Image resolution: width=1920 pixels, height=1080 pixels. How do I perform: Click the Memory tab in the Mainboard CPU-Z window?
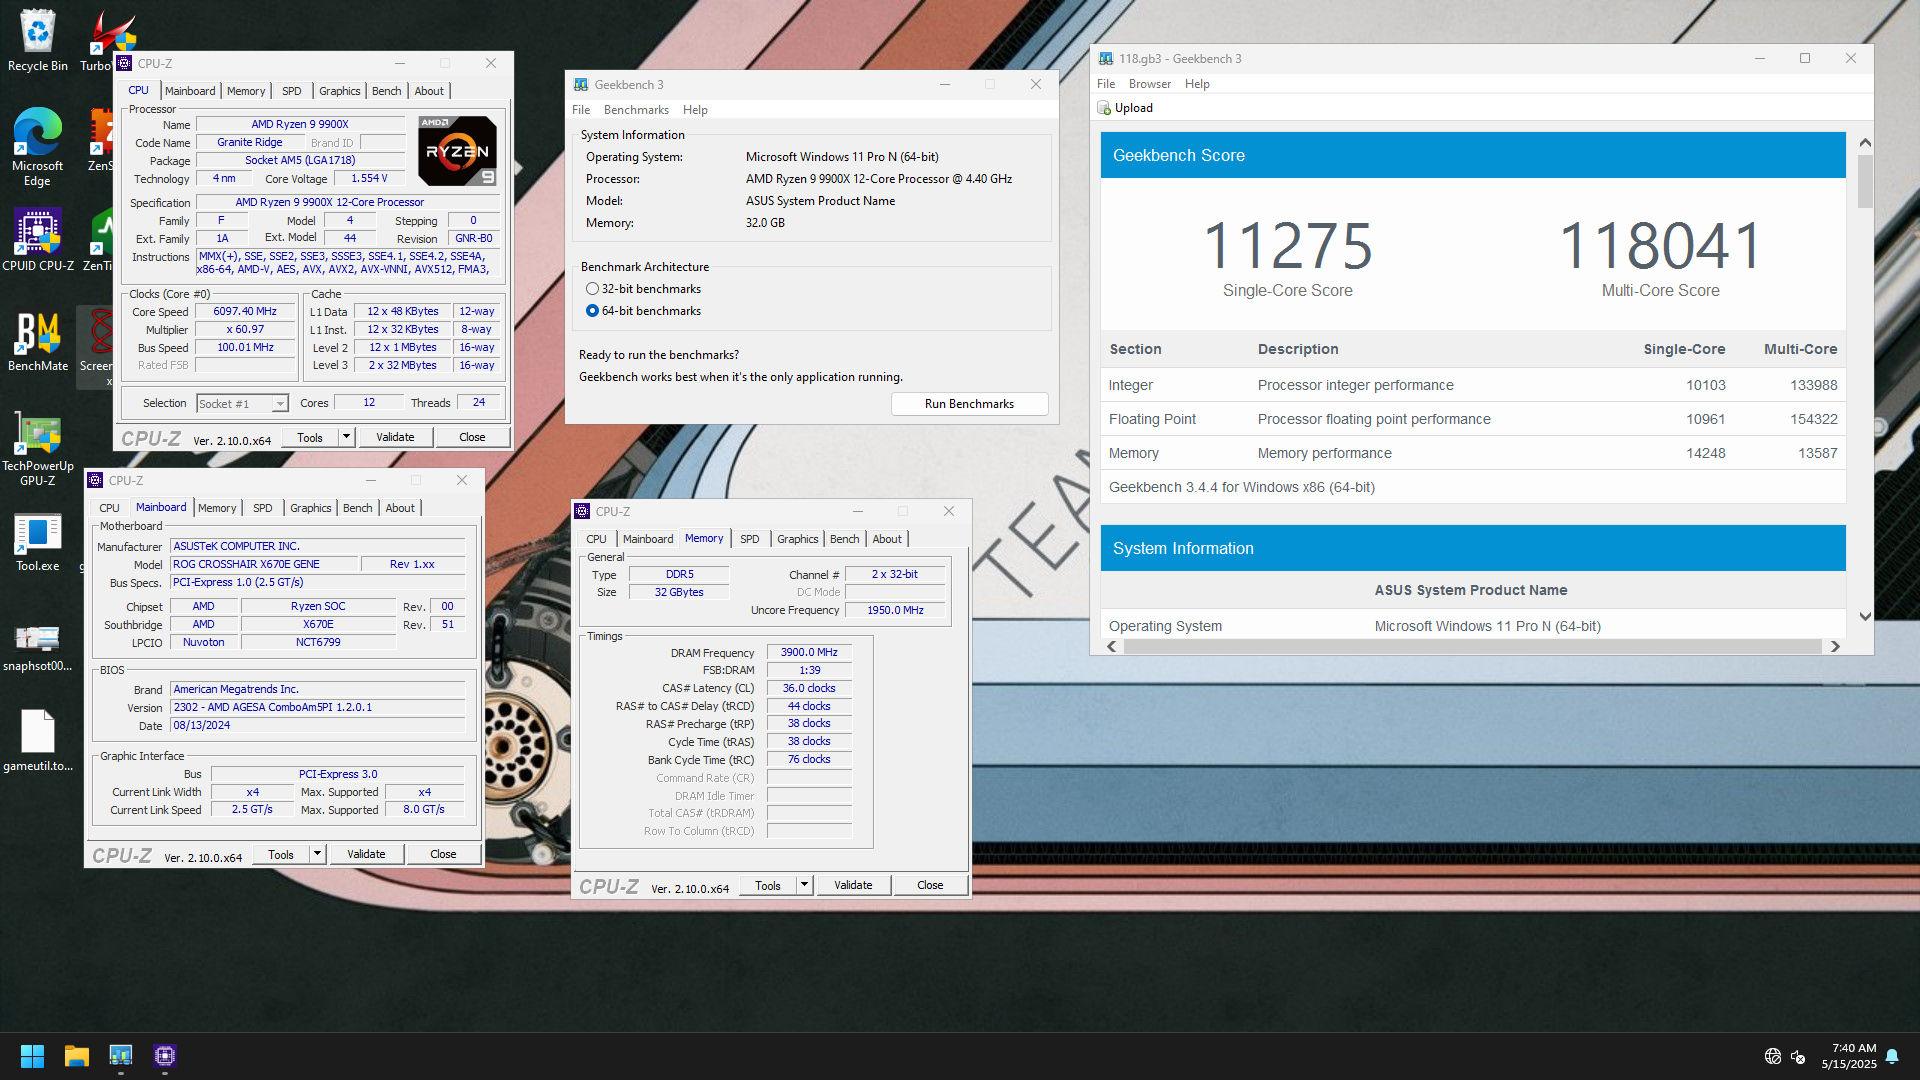[217, 508]
